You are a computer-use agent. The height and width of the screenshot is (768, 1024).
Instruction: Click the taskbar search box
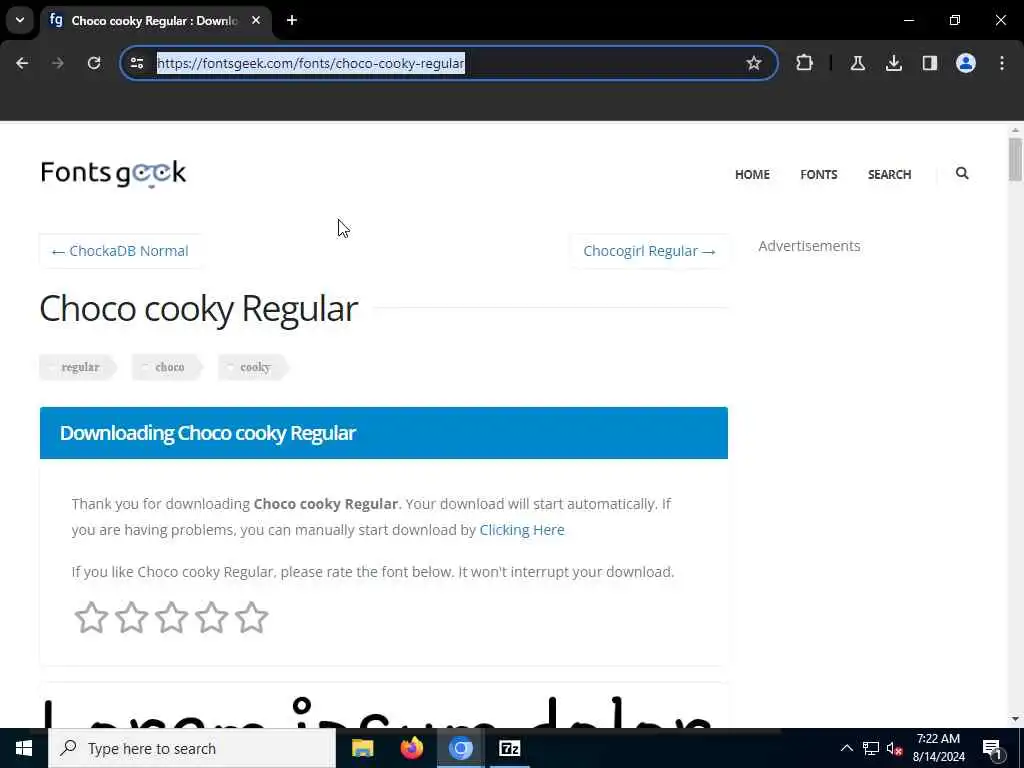[x=192, y=748]
